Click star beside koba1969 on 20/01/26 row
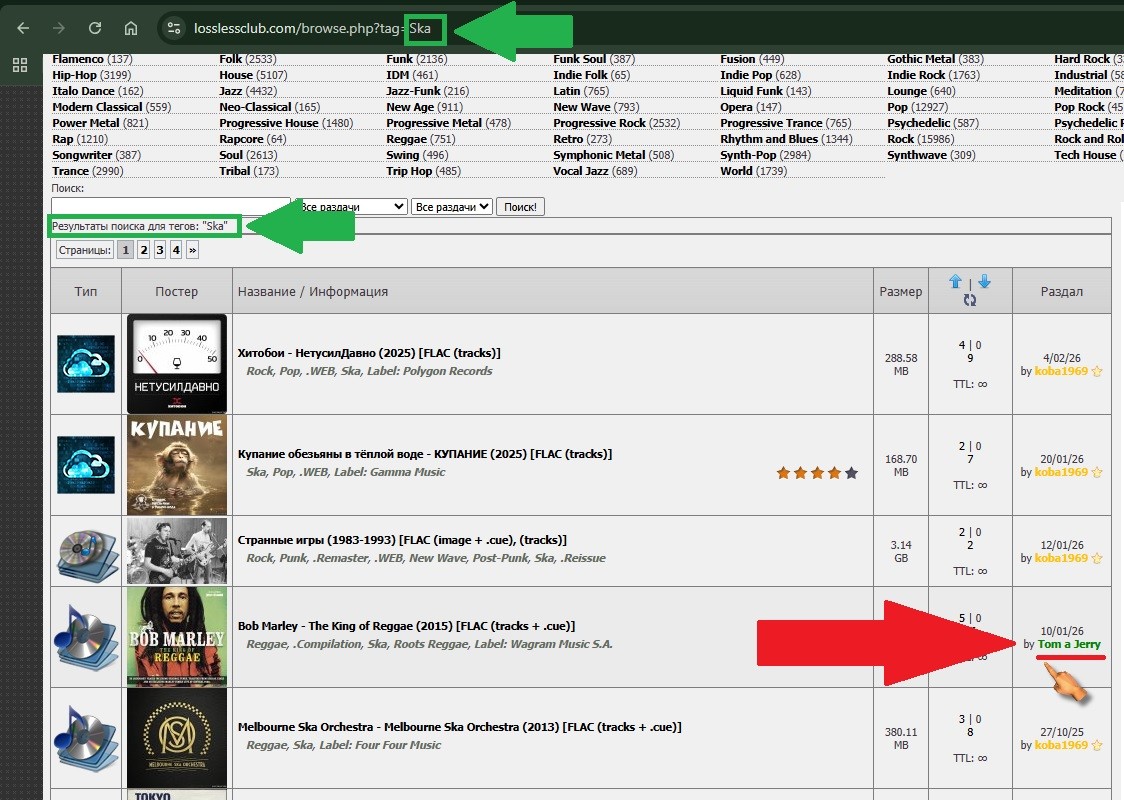The image size is (1124, 800). 1097,472
